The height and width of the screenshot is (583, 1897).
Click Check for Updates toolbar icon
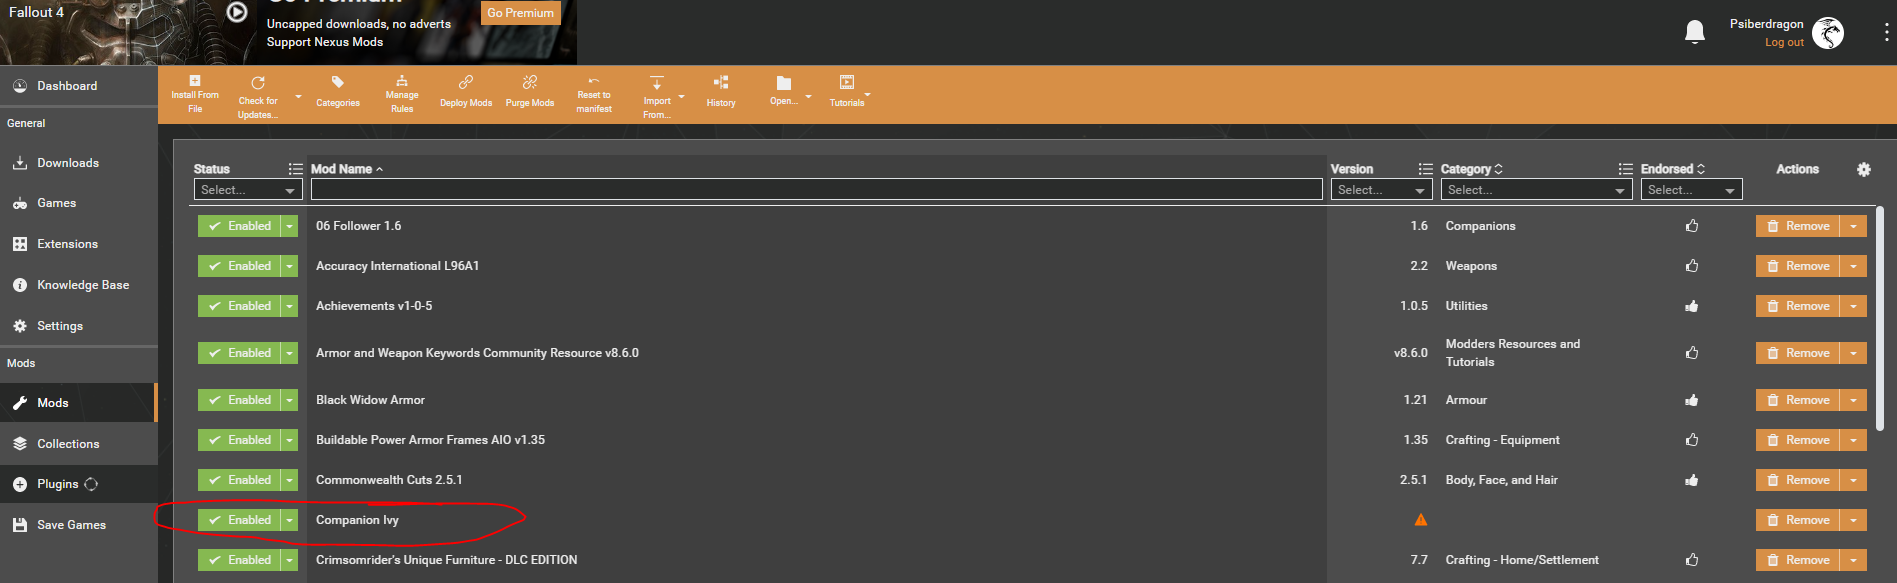click(x=258, y=83)
